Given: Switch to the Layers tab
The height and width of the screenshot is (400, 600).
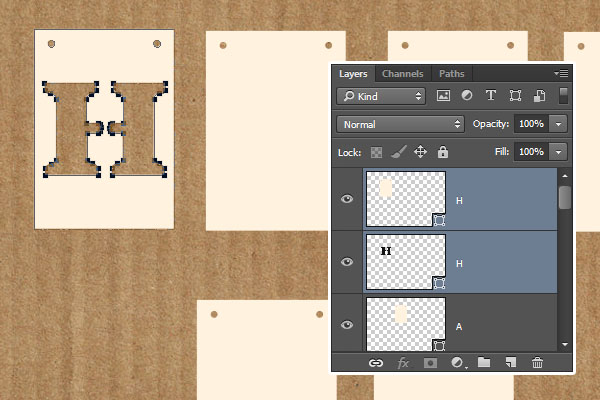Looking at the screenshot, I should point(353,73).
